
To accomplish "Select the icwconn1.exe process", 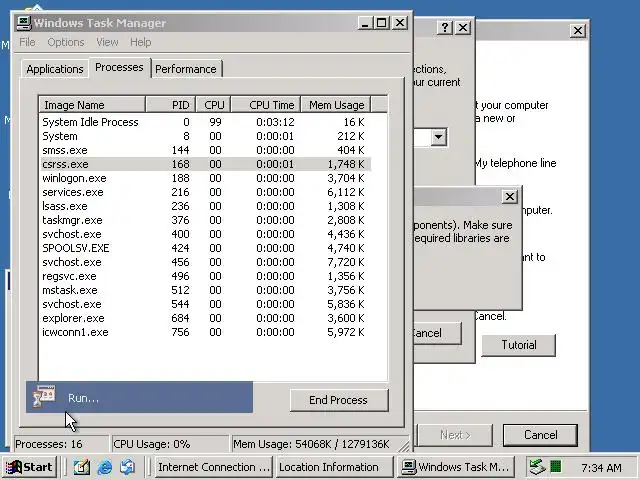I will pos(206,332).
